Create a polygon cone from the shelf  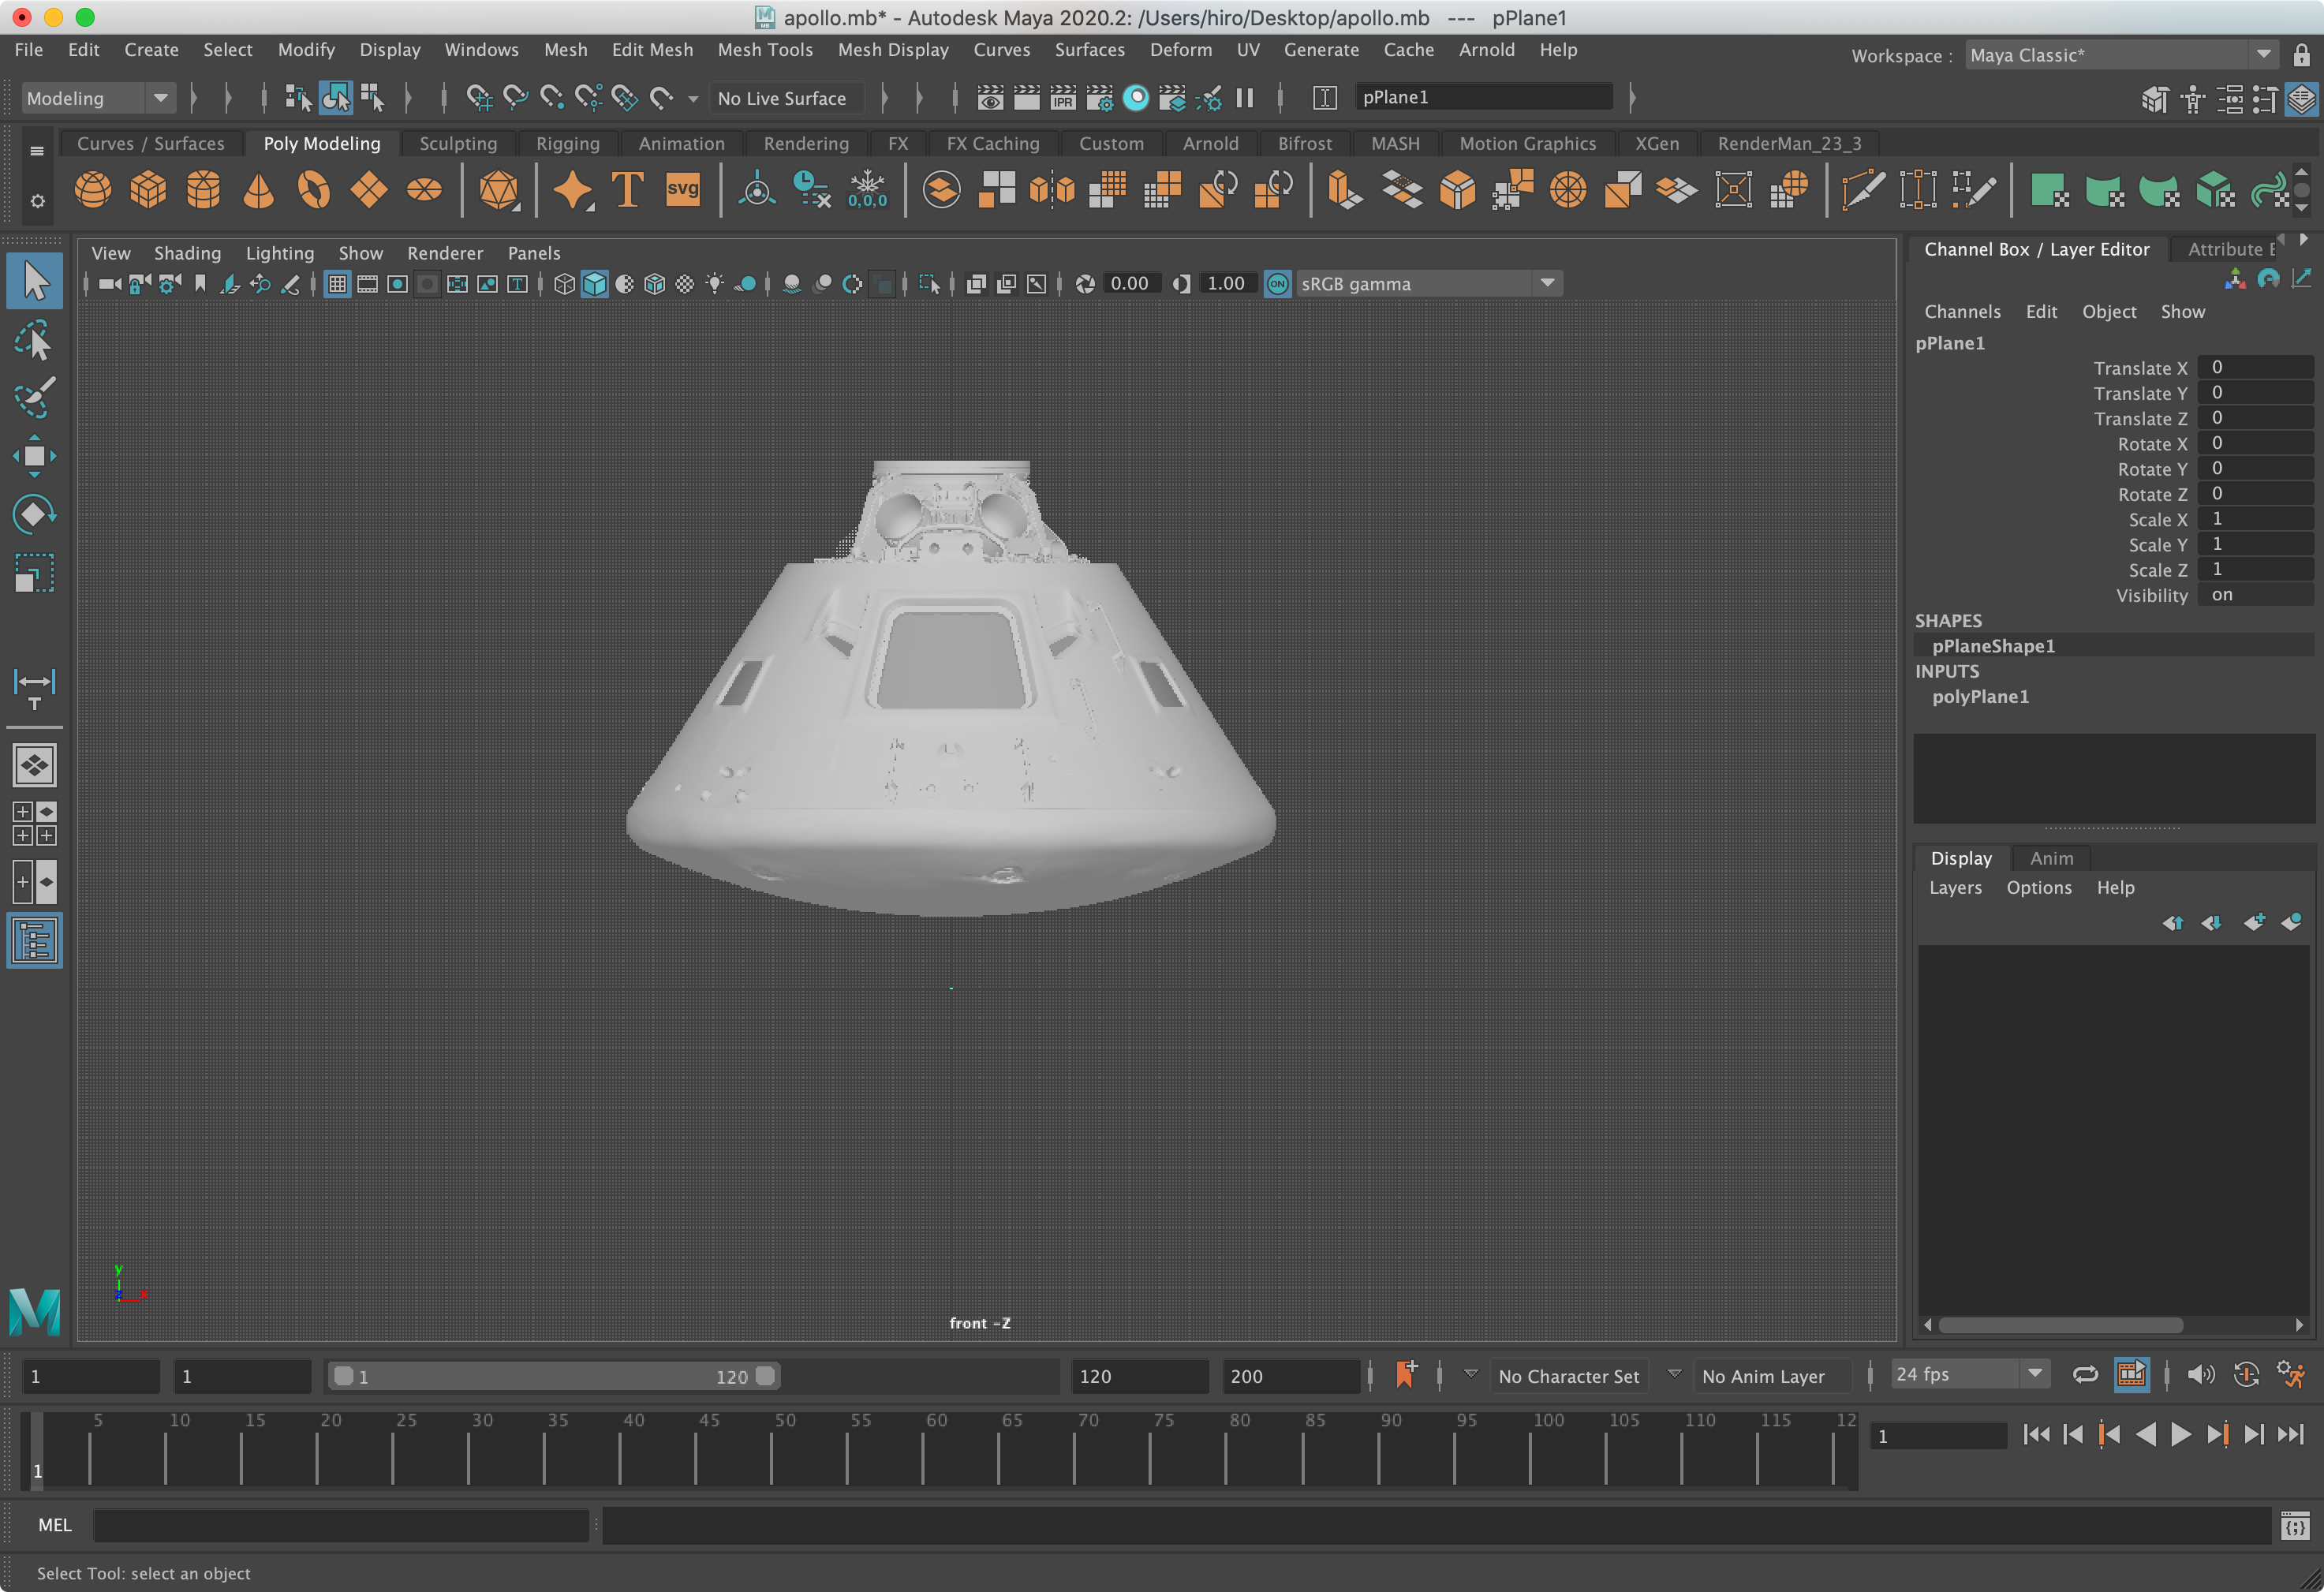tap(258, 190)
